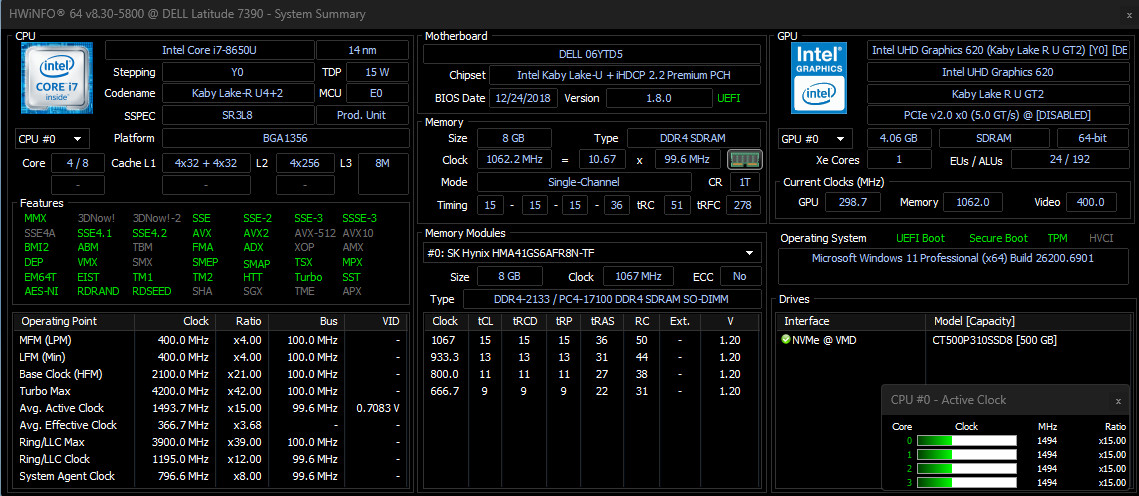Click the Intel Core i7 logo
The image size is (1139, 496).
click(x=57, y=80)
